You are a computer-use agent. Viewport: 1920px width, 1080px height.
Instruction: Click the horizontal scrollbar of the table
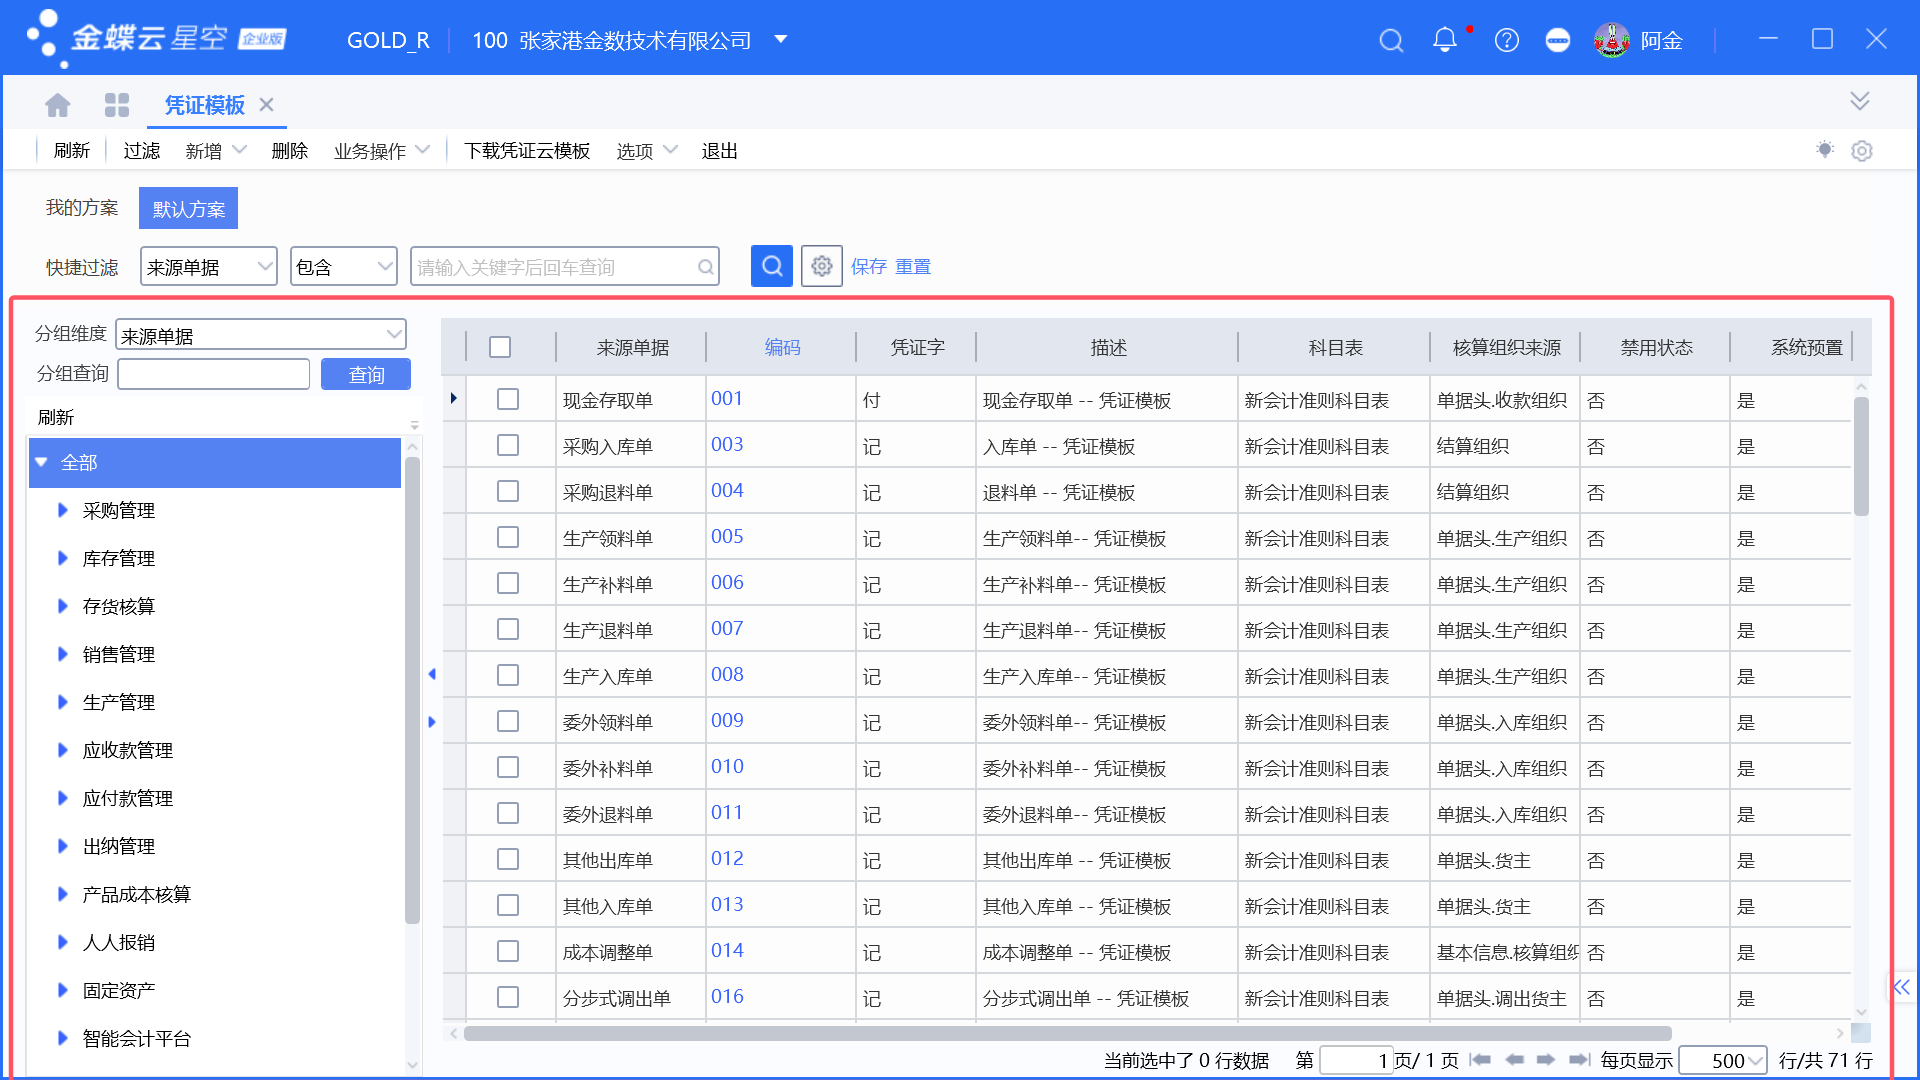pyautogui.click(x=1068, y=1033)
